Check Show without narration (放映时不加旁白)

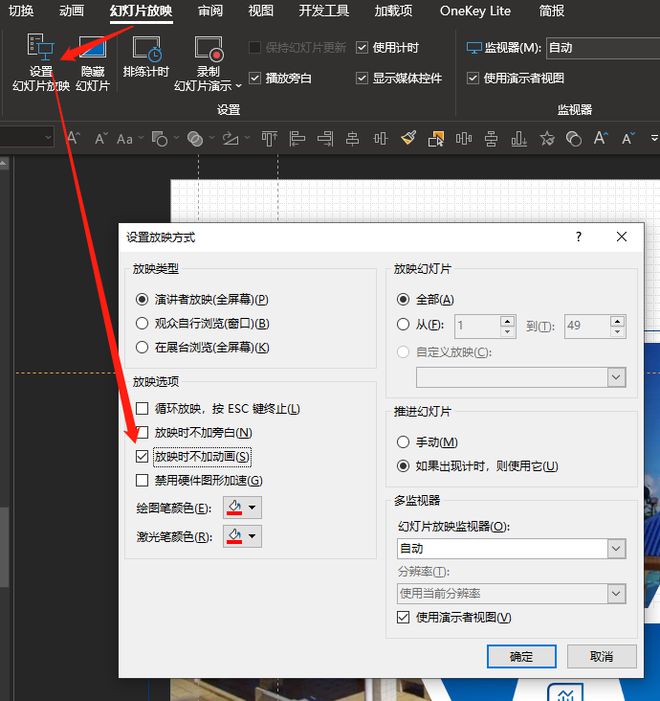142,432
